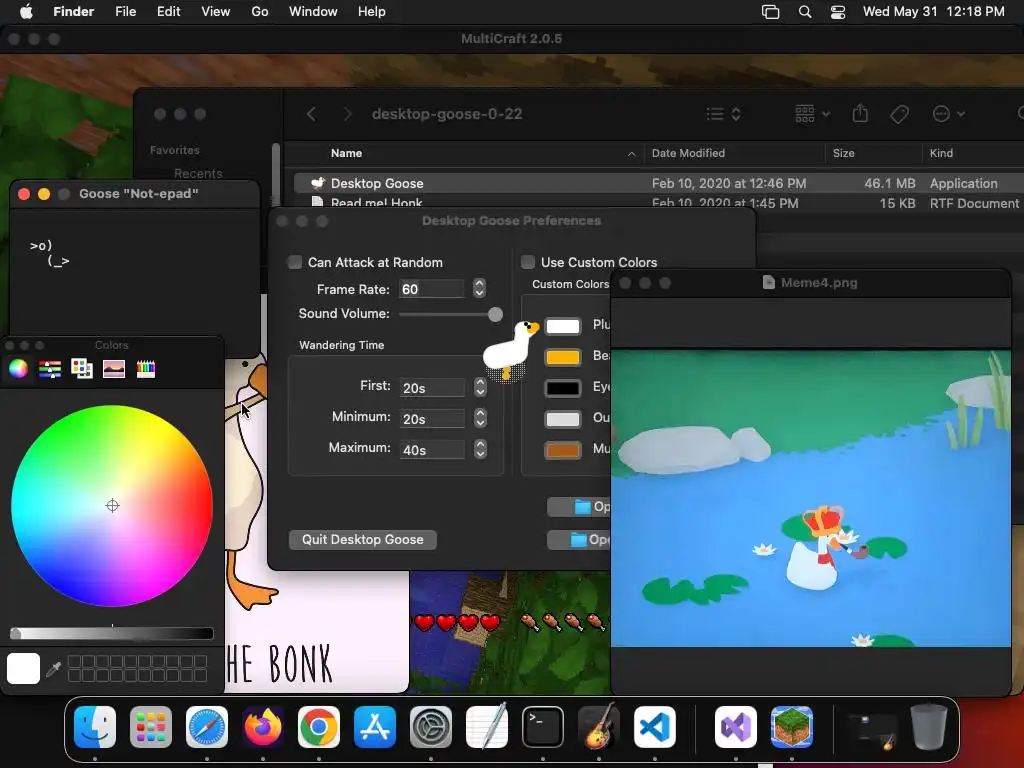
Task: Click the orange beak color swatch
Action: click(x=562, y=357)
